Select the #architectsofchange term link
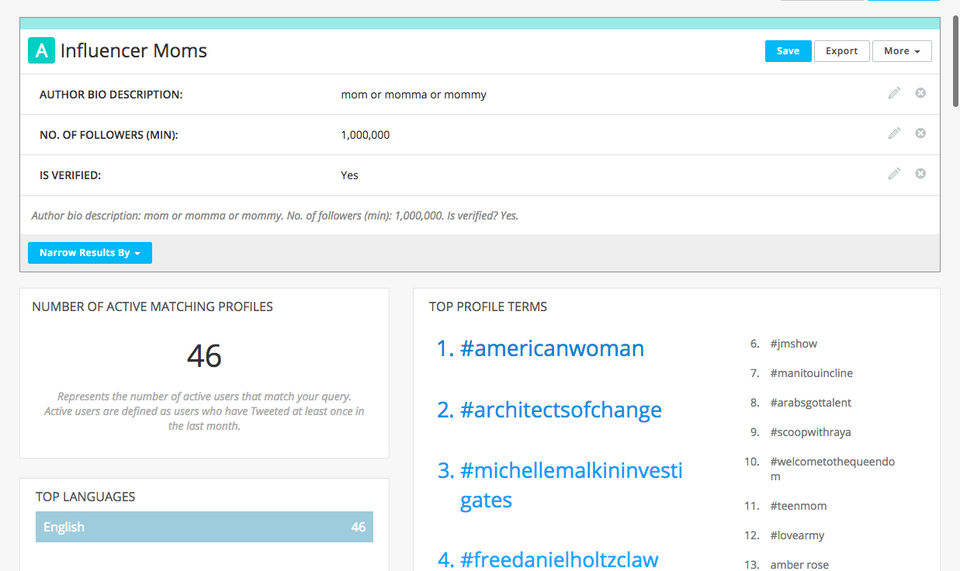 coord(560,410)
